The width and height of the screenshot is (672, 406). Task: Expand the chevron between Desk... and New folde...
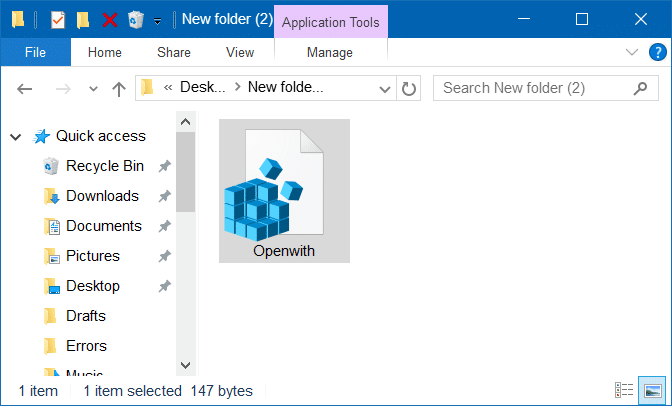point(237,87)
